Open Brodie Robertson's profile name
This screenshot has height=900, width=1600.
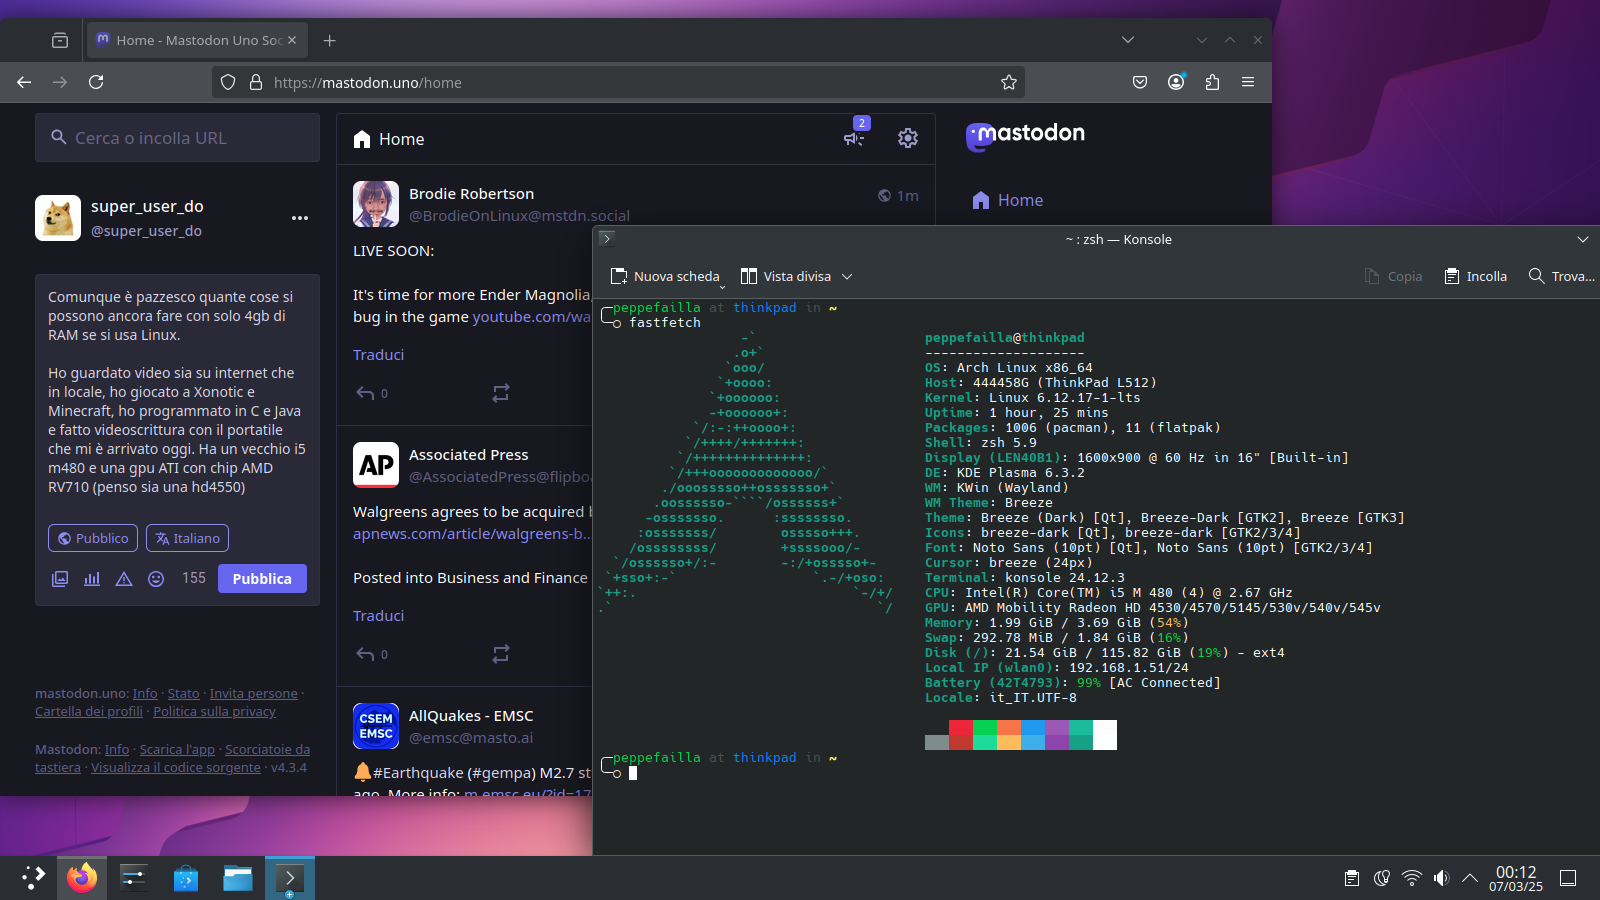pos(471,194)
